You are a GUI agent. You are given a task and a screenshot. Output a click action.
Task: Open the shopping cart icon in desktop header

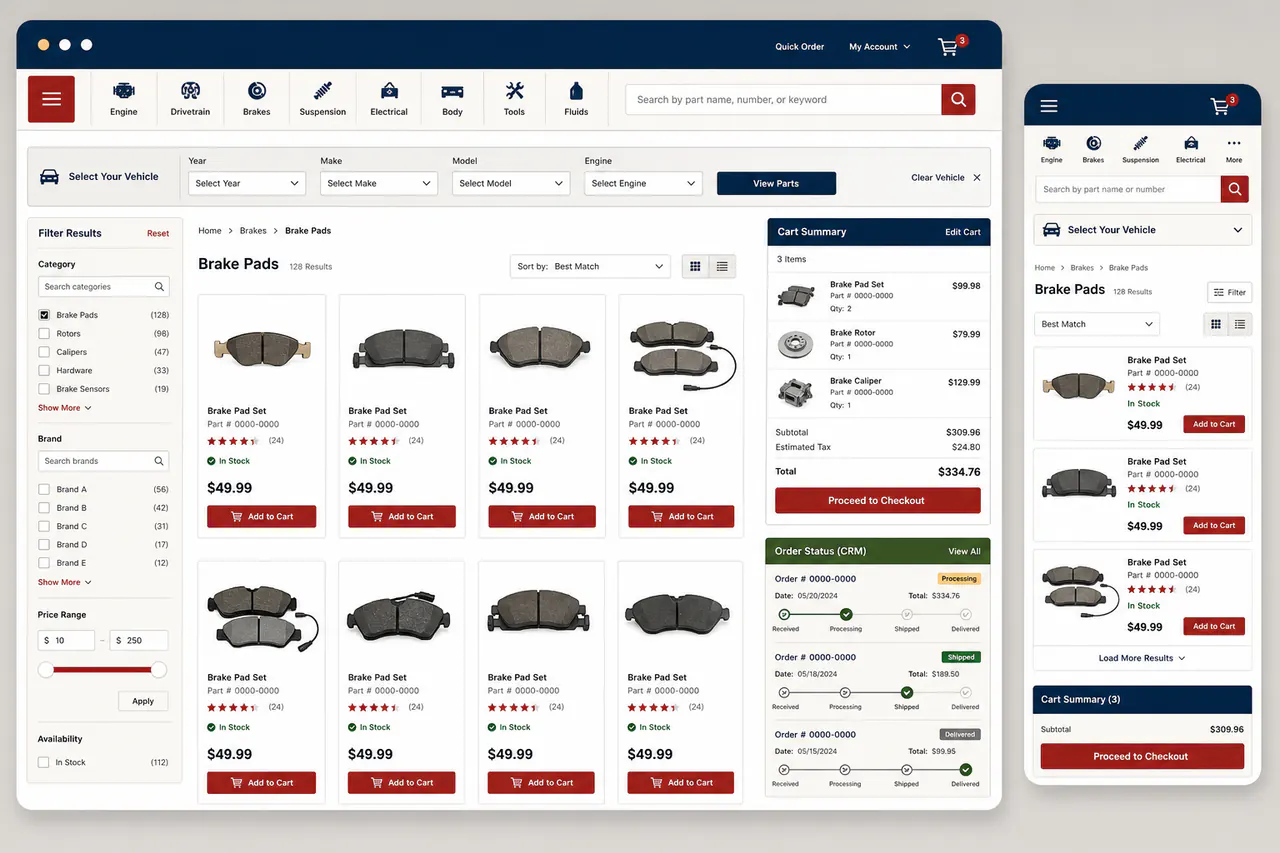pyautogui.click(x=948, y=47)
